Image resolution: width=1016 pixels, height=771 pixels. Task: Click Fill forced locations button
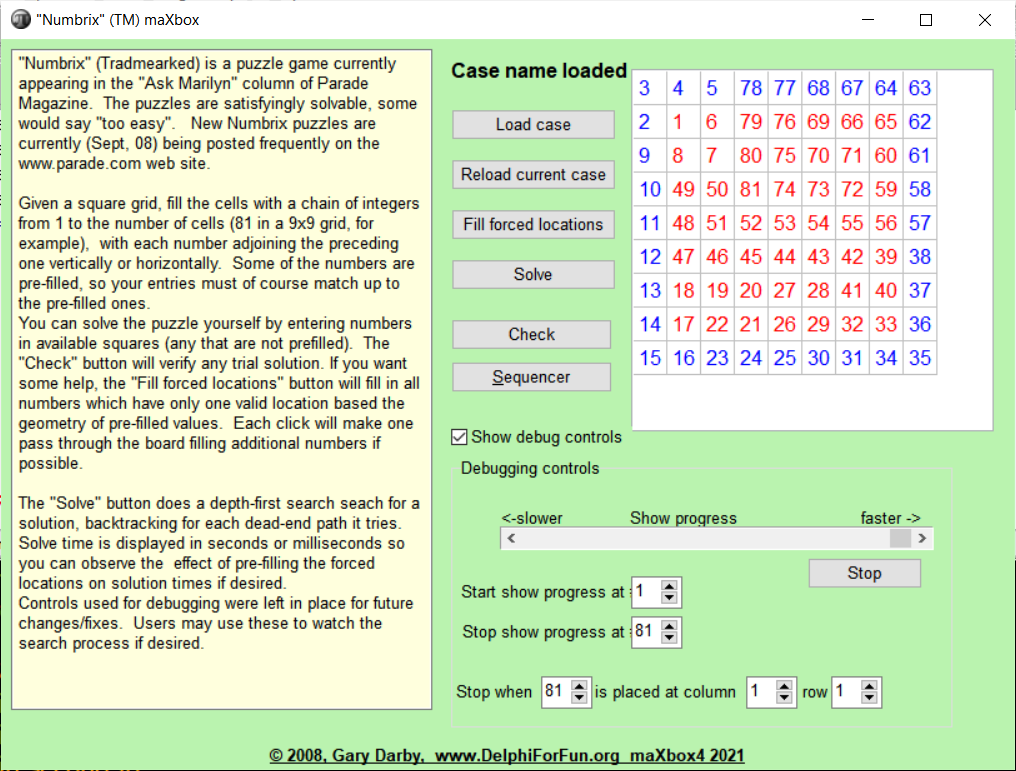pos(533,224)
